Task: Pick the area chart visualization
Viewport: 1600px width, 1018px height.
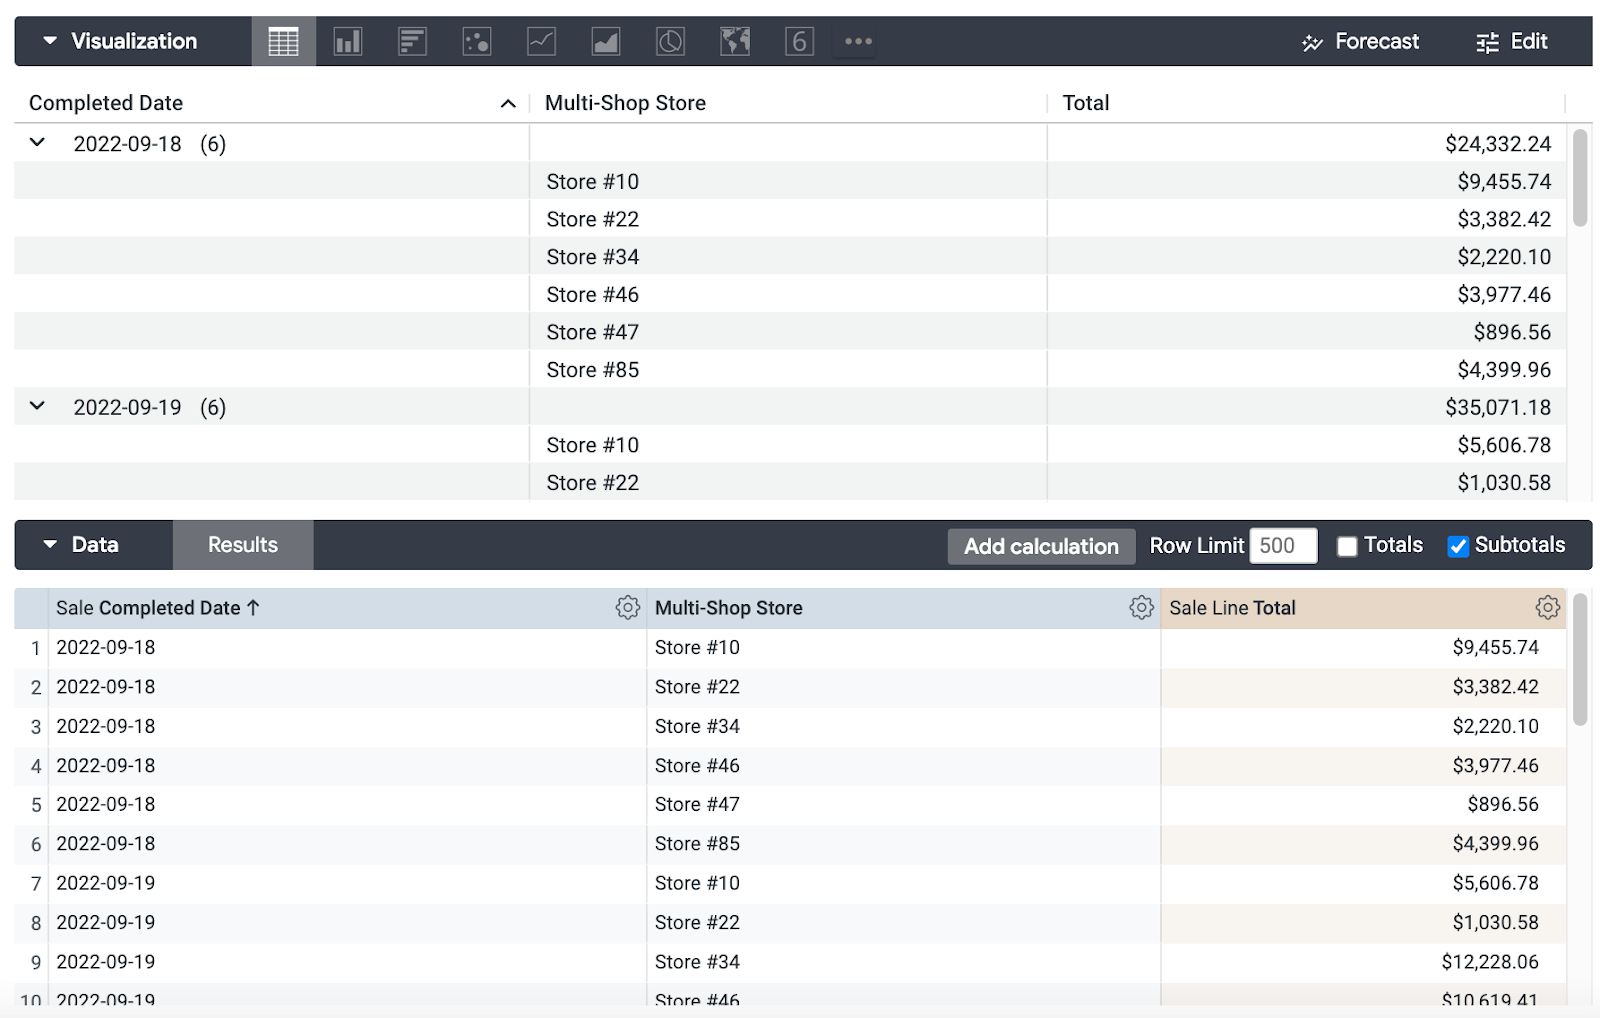Action: (x=606, y=42)
